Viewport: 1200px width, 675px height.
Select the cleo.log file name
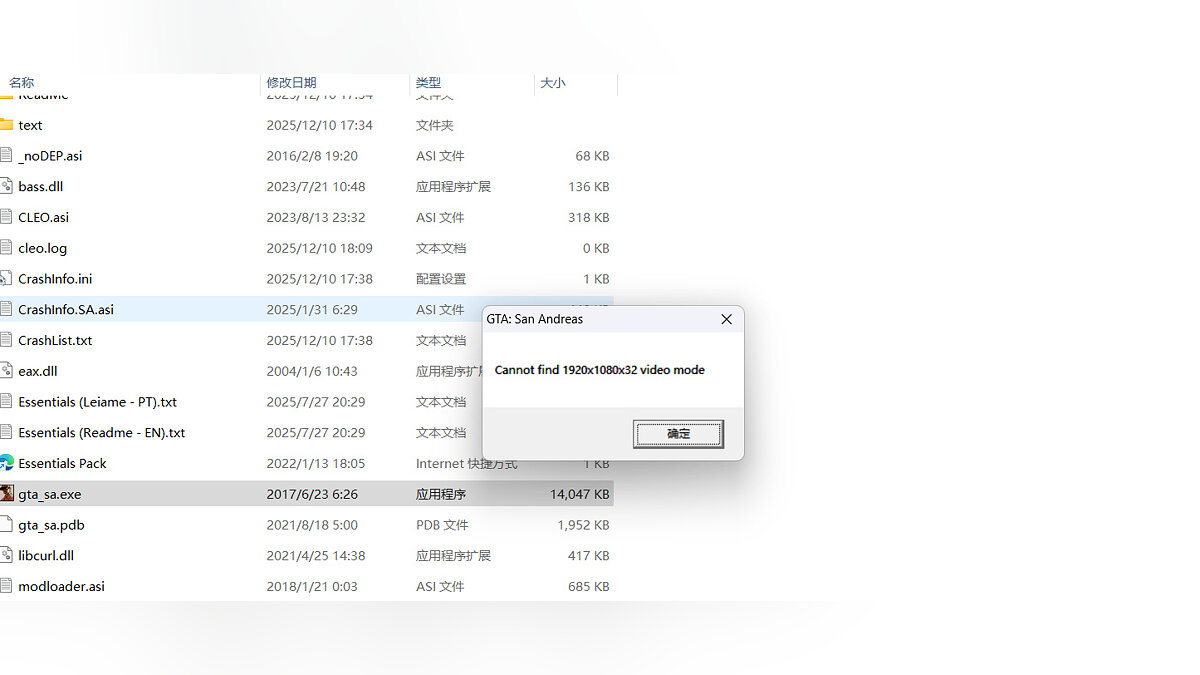pos(43,248)
